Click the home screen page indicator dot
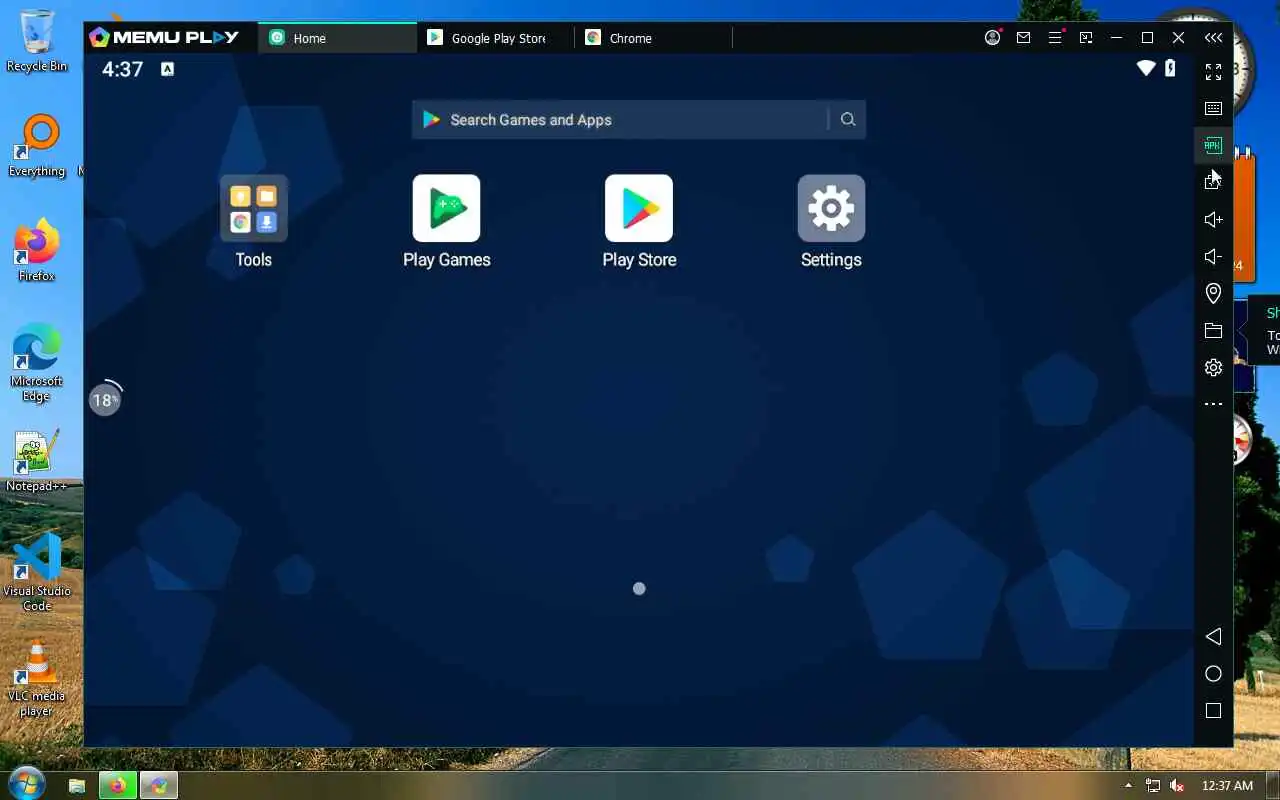1280x800 pixels. 639,589
